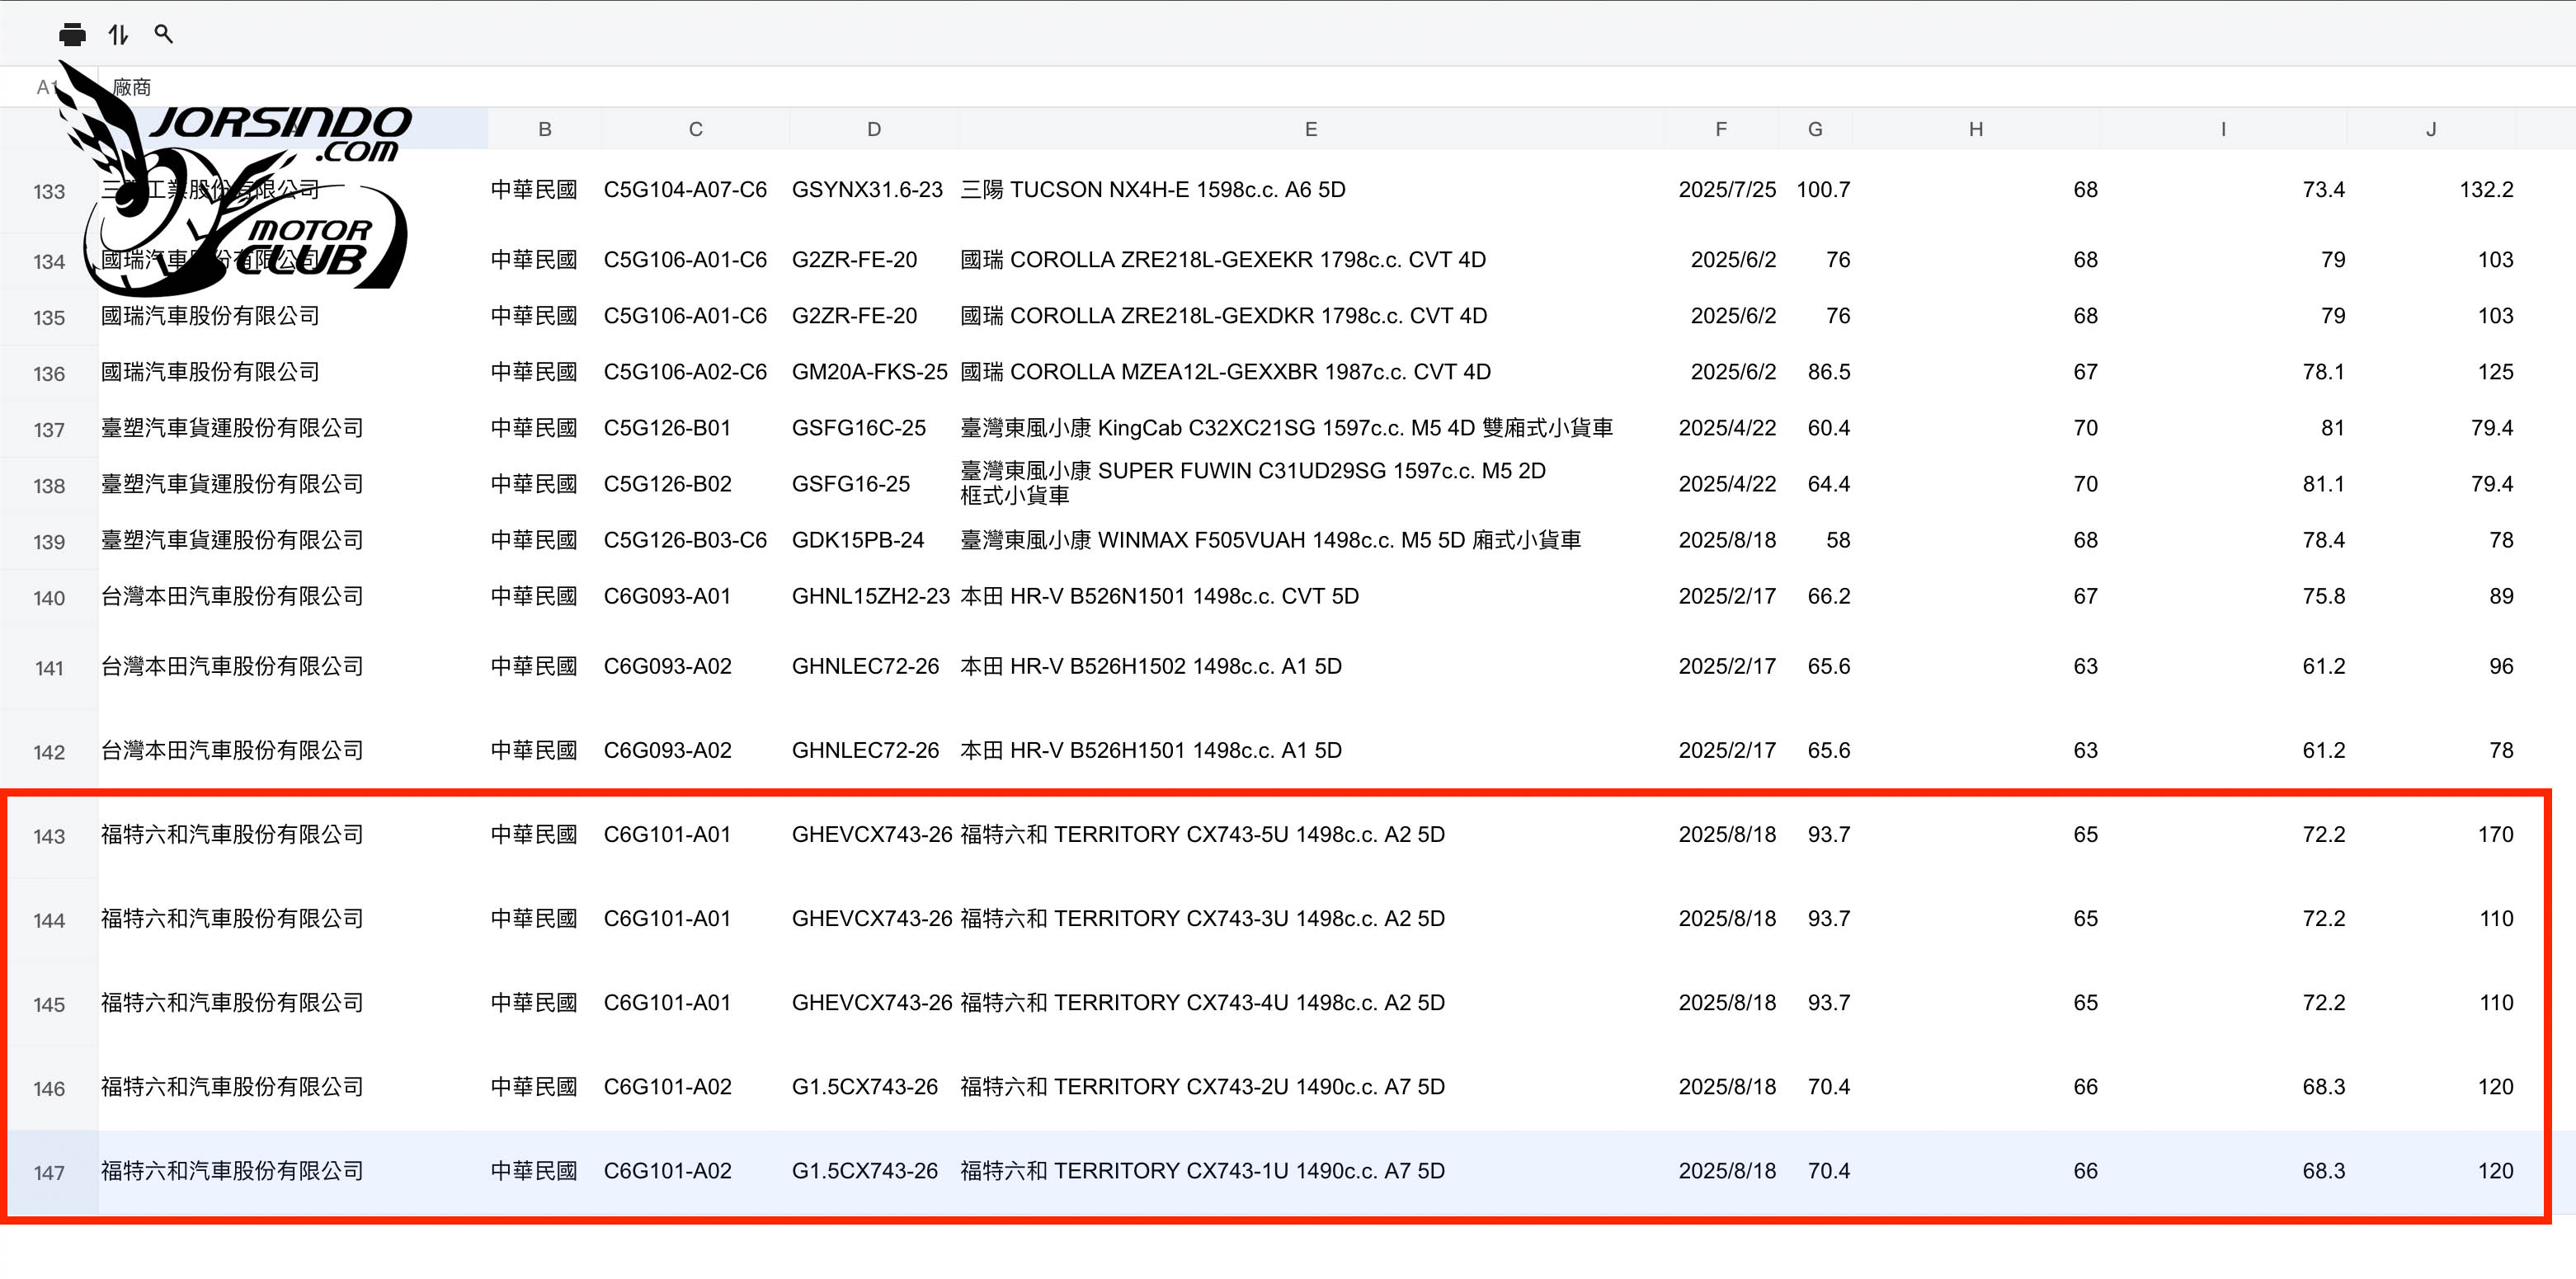Select row header 137
The width and height of the screenshot is (2576, 1279).
49,429
